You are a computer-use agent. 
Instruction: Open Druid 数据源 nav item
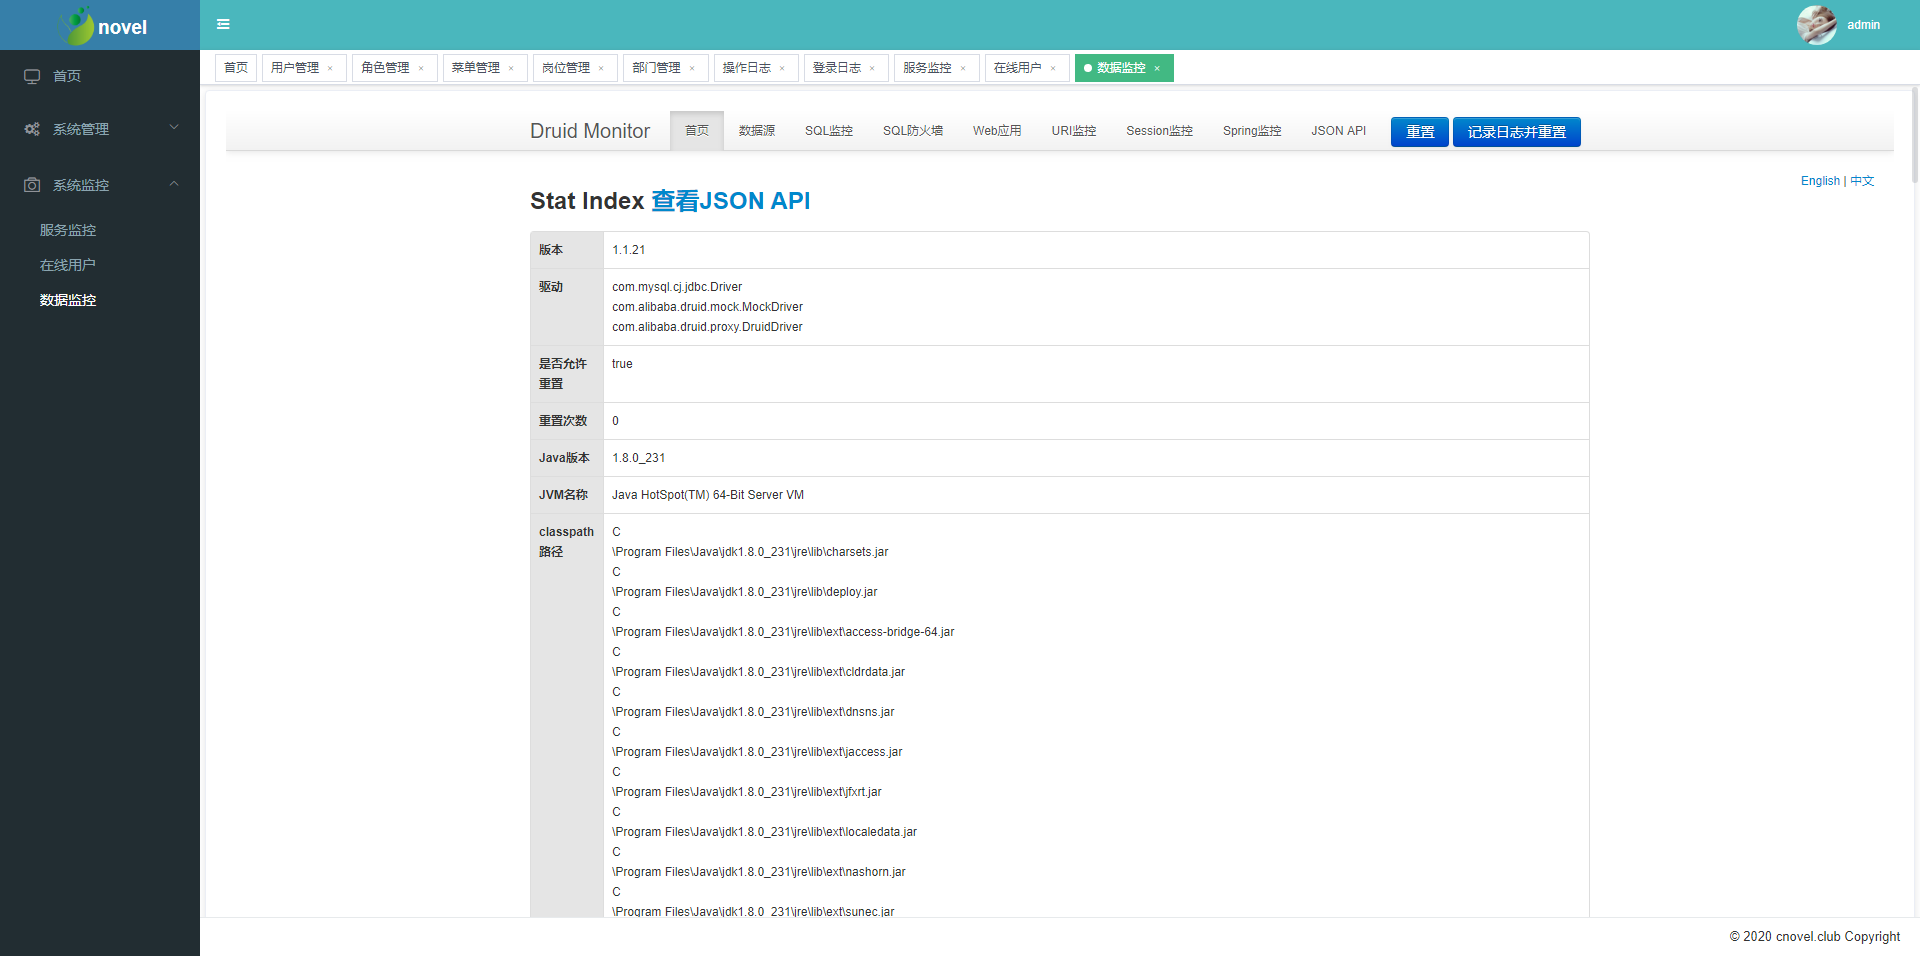click(x=757, y=131)
